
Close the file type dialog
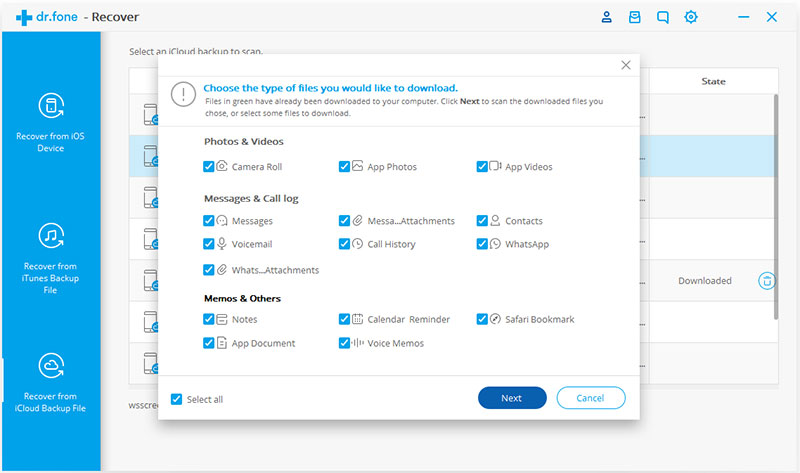[x=626, y=65]
